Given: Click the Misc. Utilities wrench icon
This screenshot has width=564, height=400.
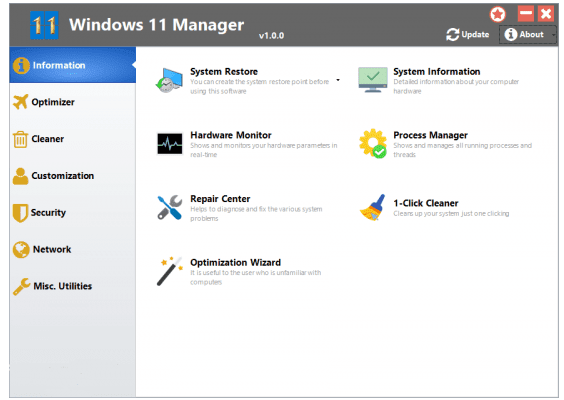Looking at the screenshot, I should pyautogui.click(x=22, y=286).
